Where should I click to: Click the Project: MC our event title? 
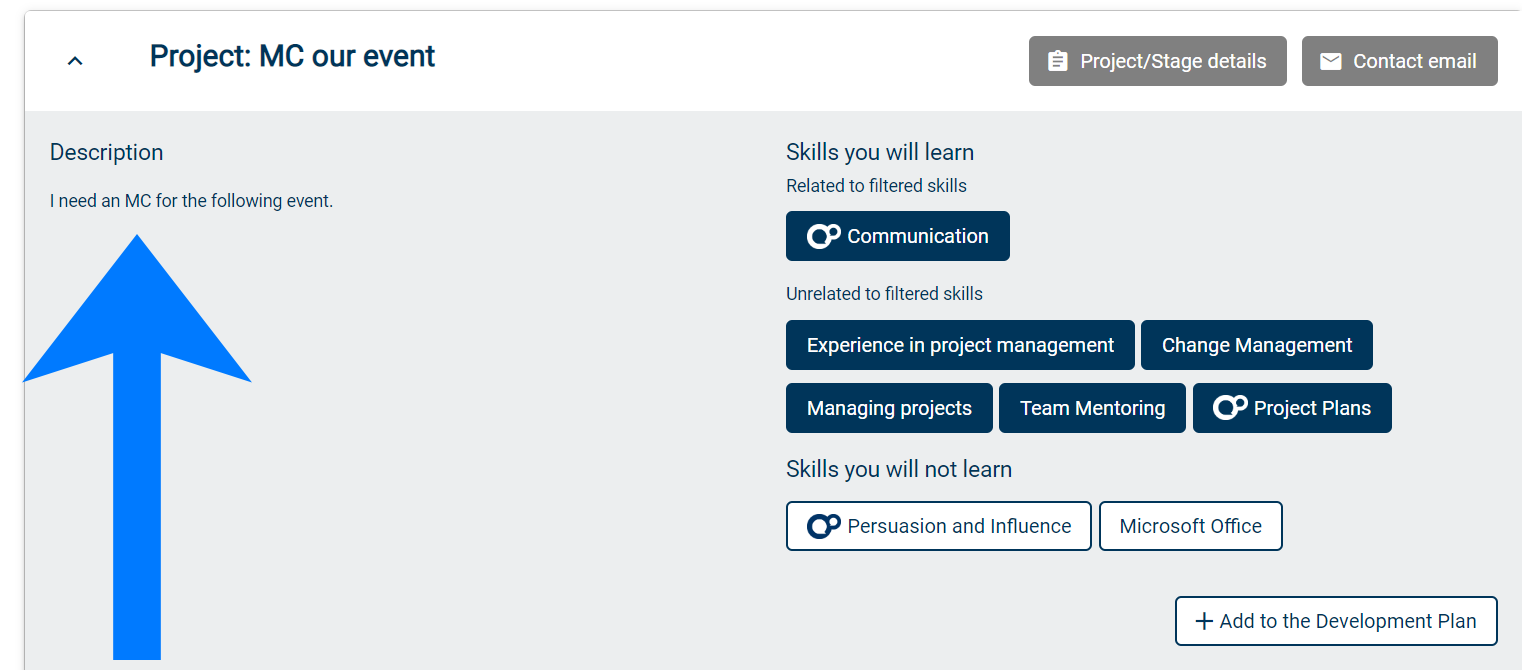[292, 56]
